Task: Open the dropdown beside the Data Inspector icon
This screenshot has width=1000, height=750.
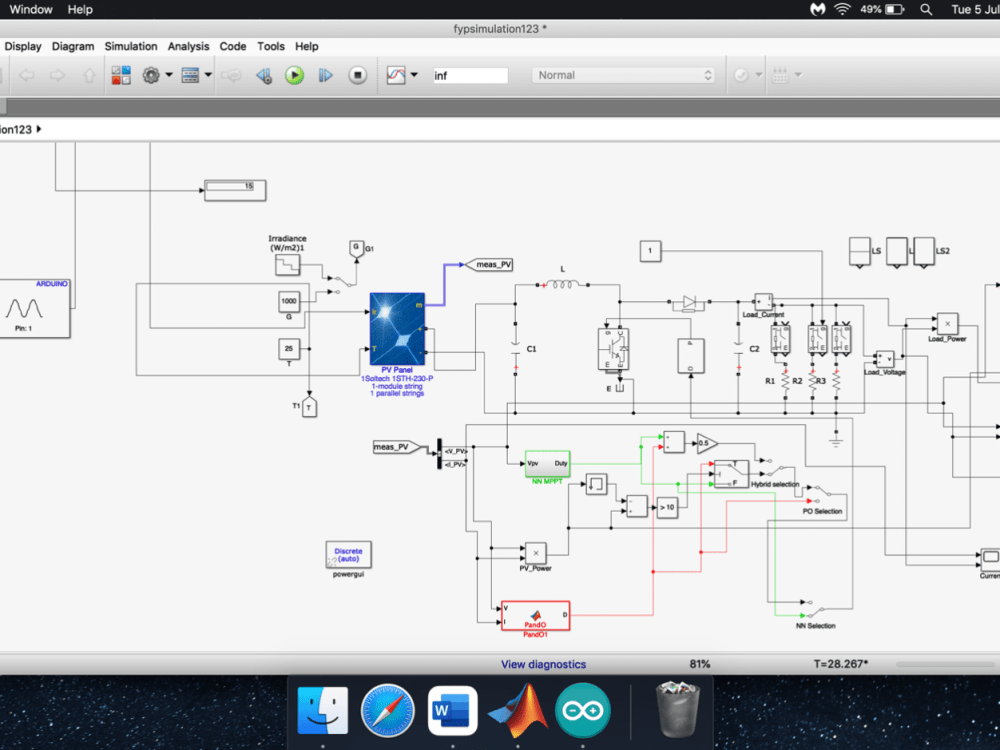Action: (414, 74)
